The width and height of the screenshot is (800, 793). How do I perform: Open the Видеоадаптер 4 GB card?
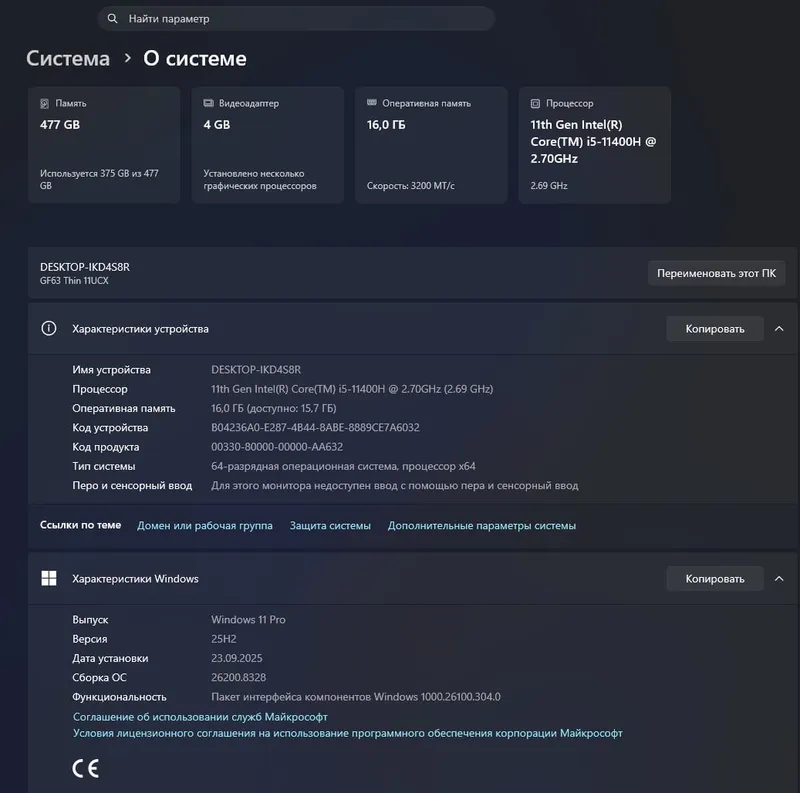(267, 145)
